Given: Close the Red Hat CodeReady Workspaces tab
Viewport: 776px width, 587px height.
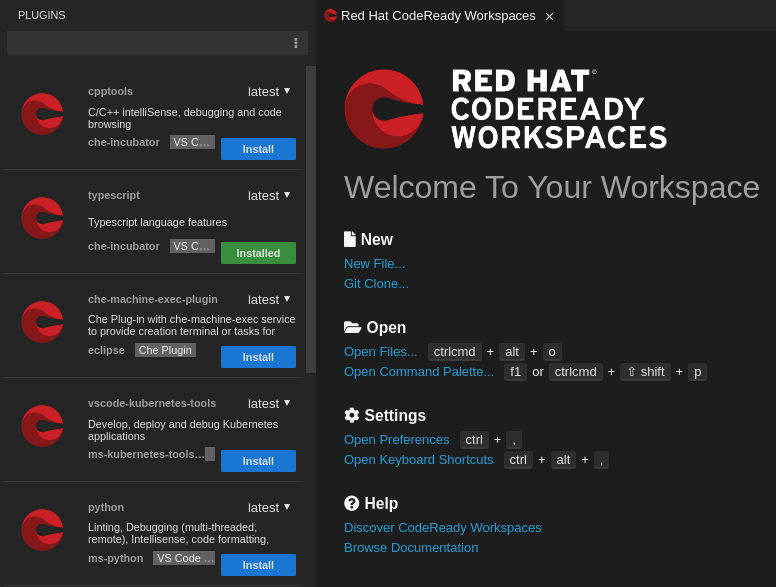Looking at the screenshot, I should pyautogui.click(x=549, y=16).
